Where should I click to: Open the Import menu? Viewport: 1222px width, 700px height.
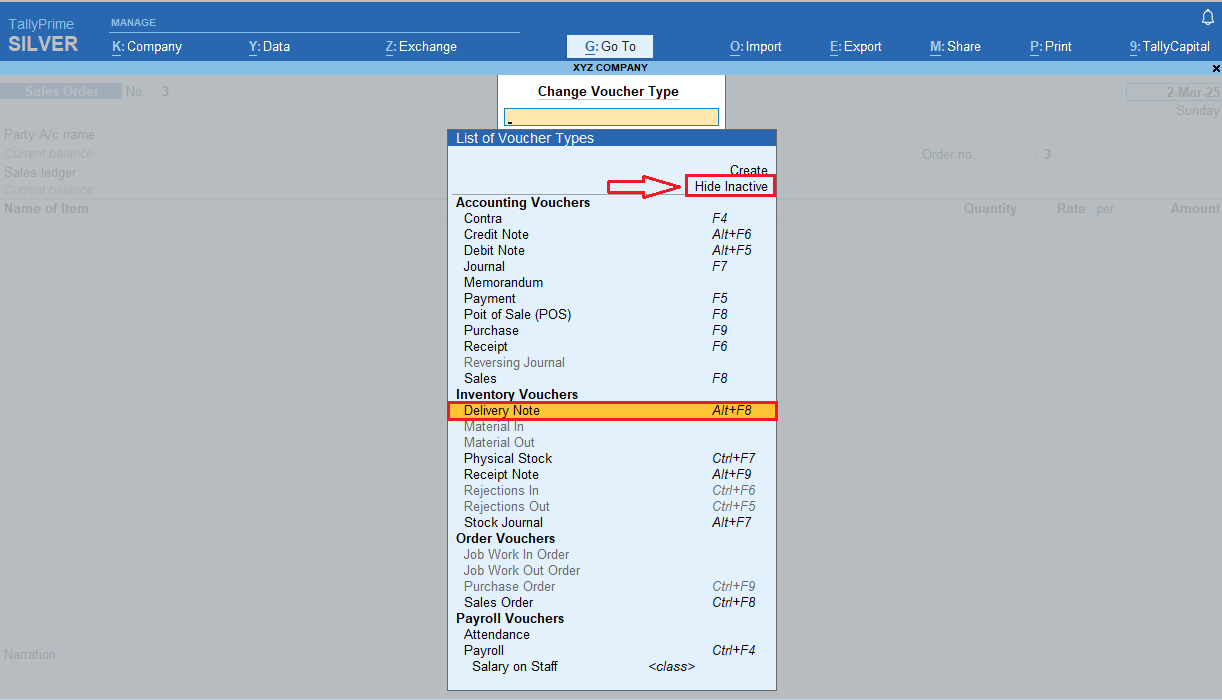pos(755,46)
